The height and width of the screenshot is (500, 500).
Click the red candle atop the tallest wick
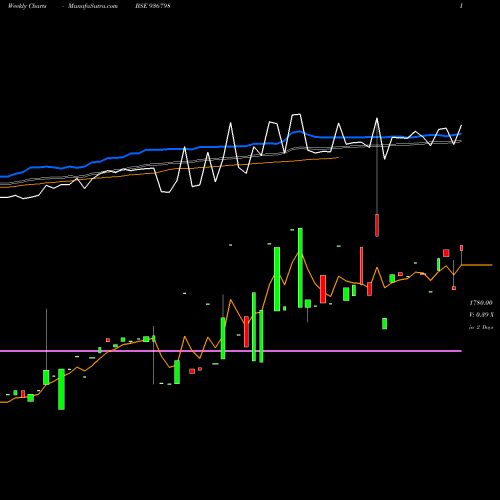(x=377, y=225)
